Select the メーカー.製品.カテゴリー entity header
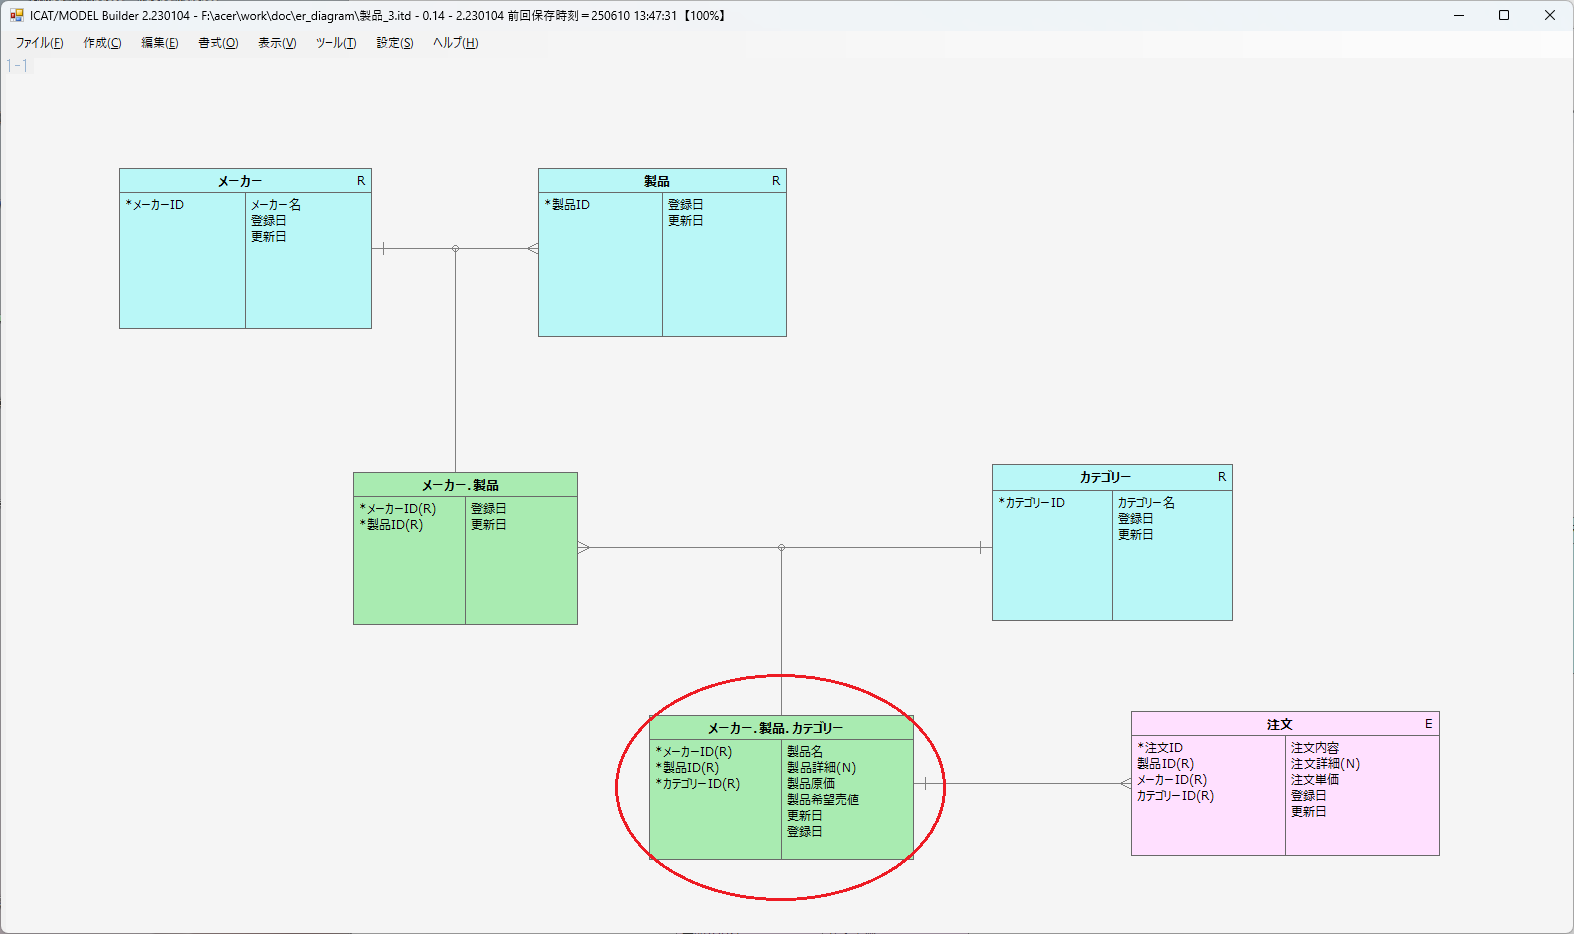The width and height of the screenshot is (1574, 934). tap(775, 728)
